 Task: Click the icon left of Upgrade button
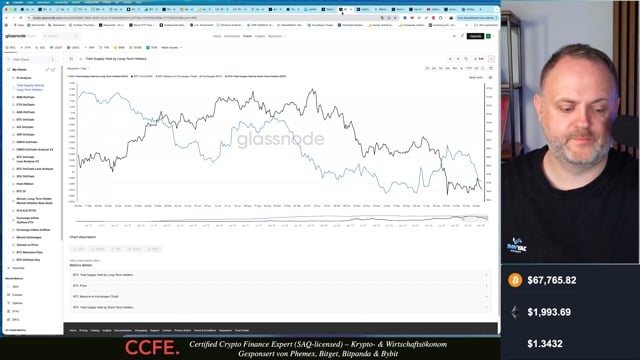click(462, 36)
